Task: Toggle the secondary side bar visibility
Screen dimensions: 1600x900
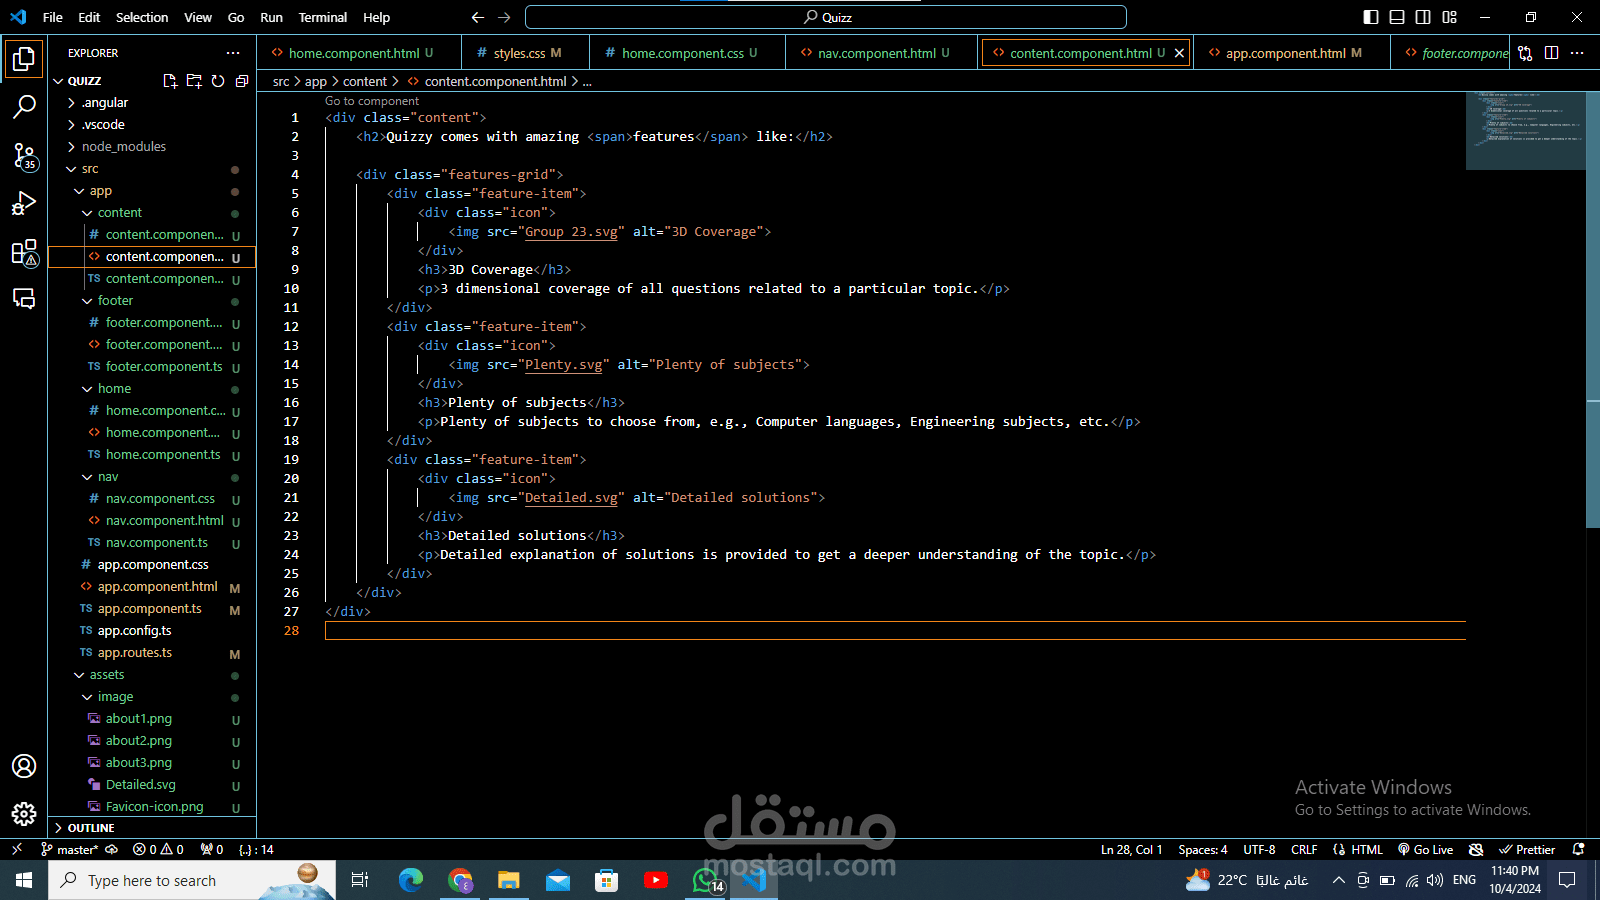Action: coord(1423,17)
